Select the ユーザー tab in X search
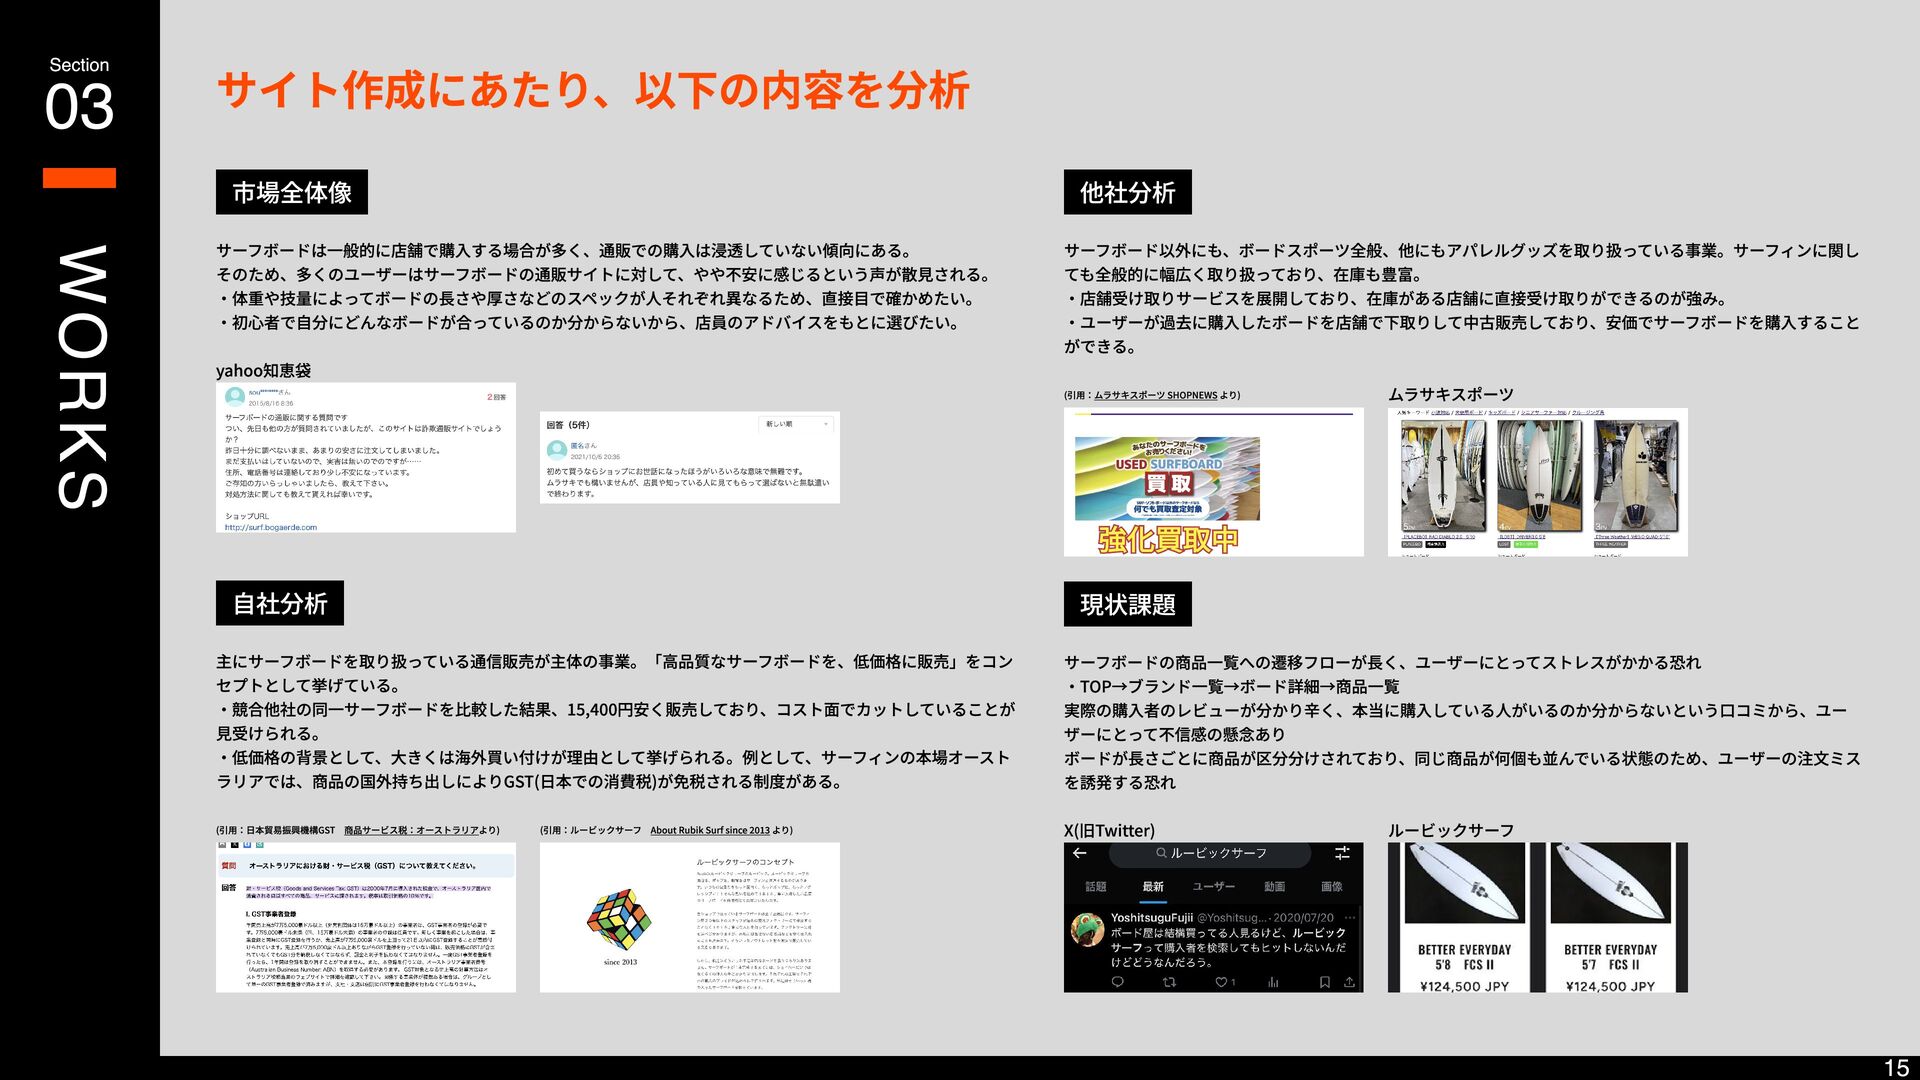Screen dimensions: 1920x1080 1213,886
